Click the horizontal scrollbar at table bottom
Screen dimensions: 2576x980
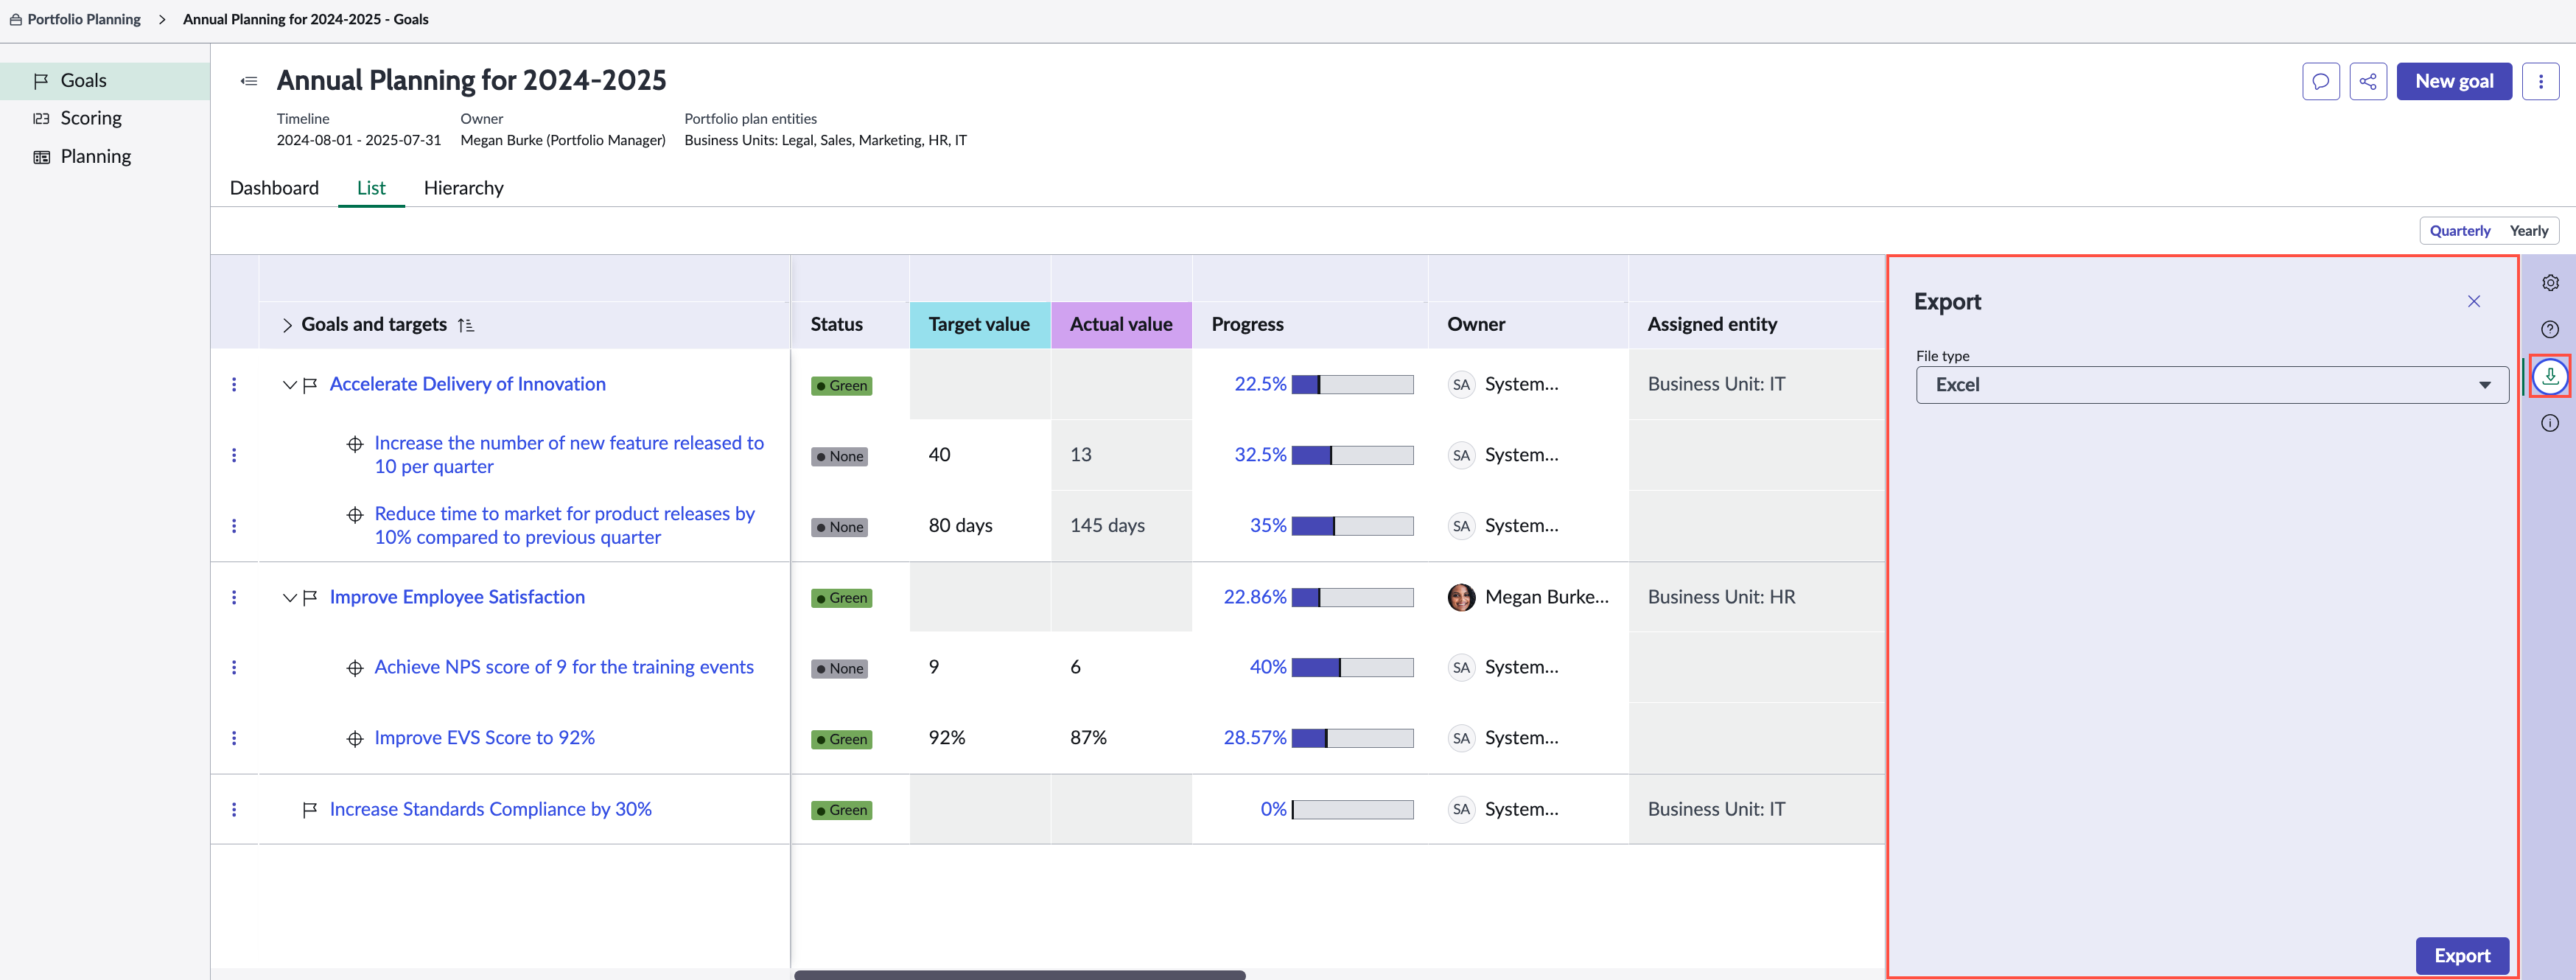[1019, 974]
